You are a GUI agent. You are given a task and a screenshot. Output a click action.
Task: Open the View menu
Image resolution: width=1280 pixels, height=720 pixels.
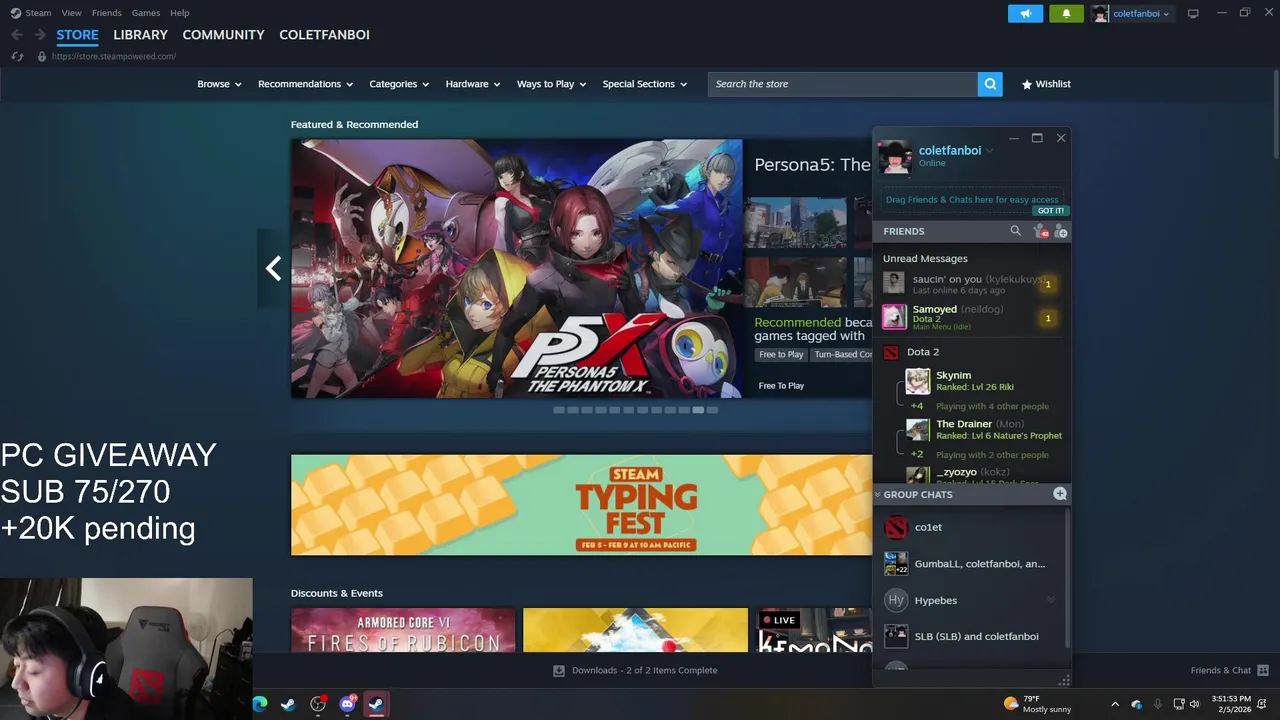72,13
